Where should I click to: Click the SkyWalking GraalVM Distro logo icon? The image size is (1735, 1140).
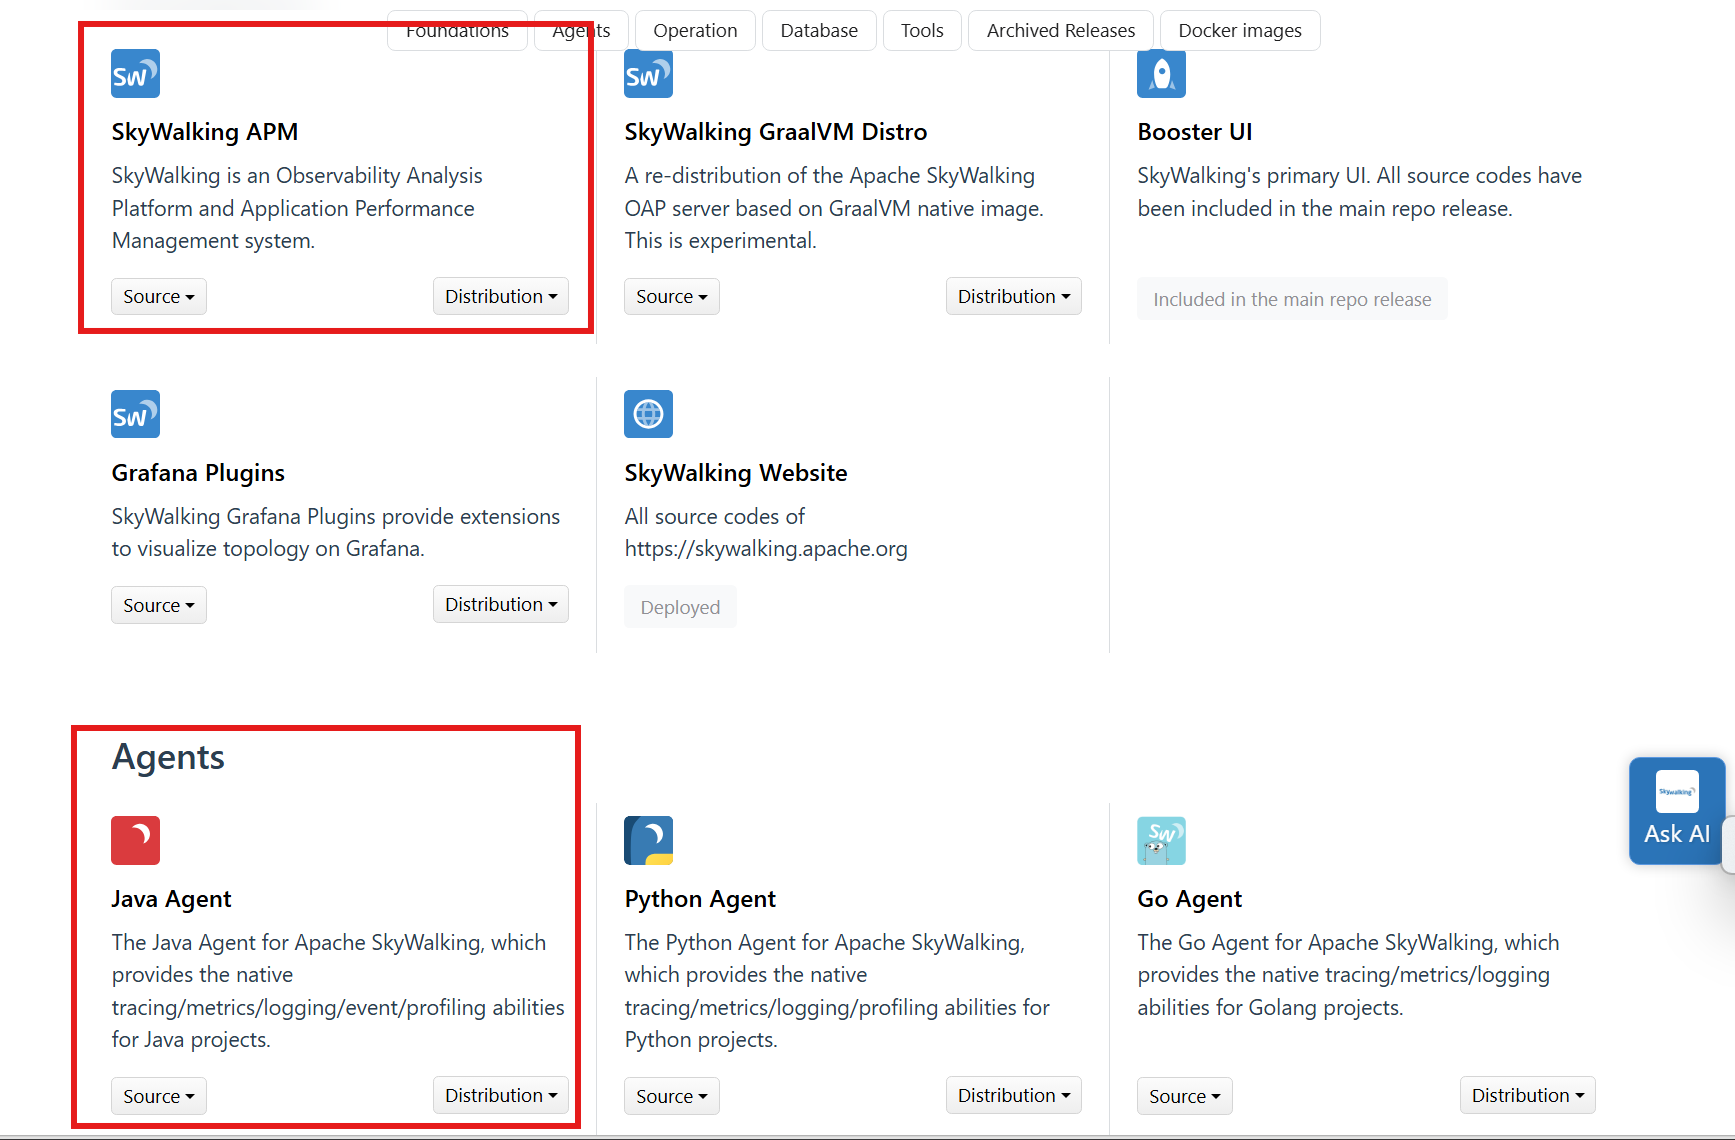click(x=648, y=73)
